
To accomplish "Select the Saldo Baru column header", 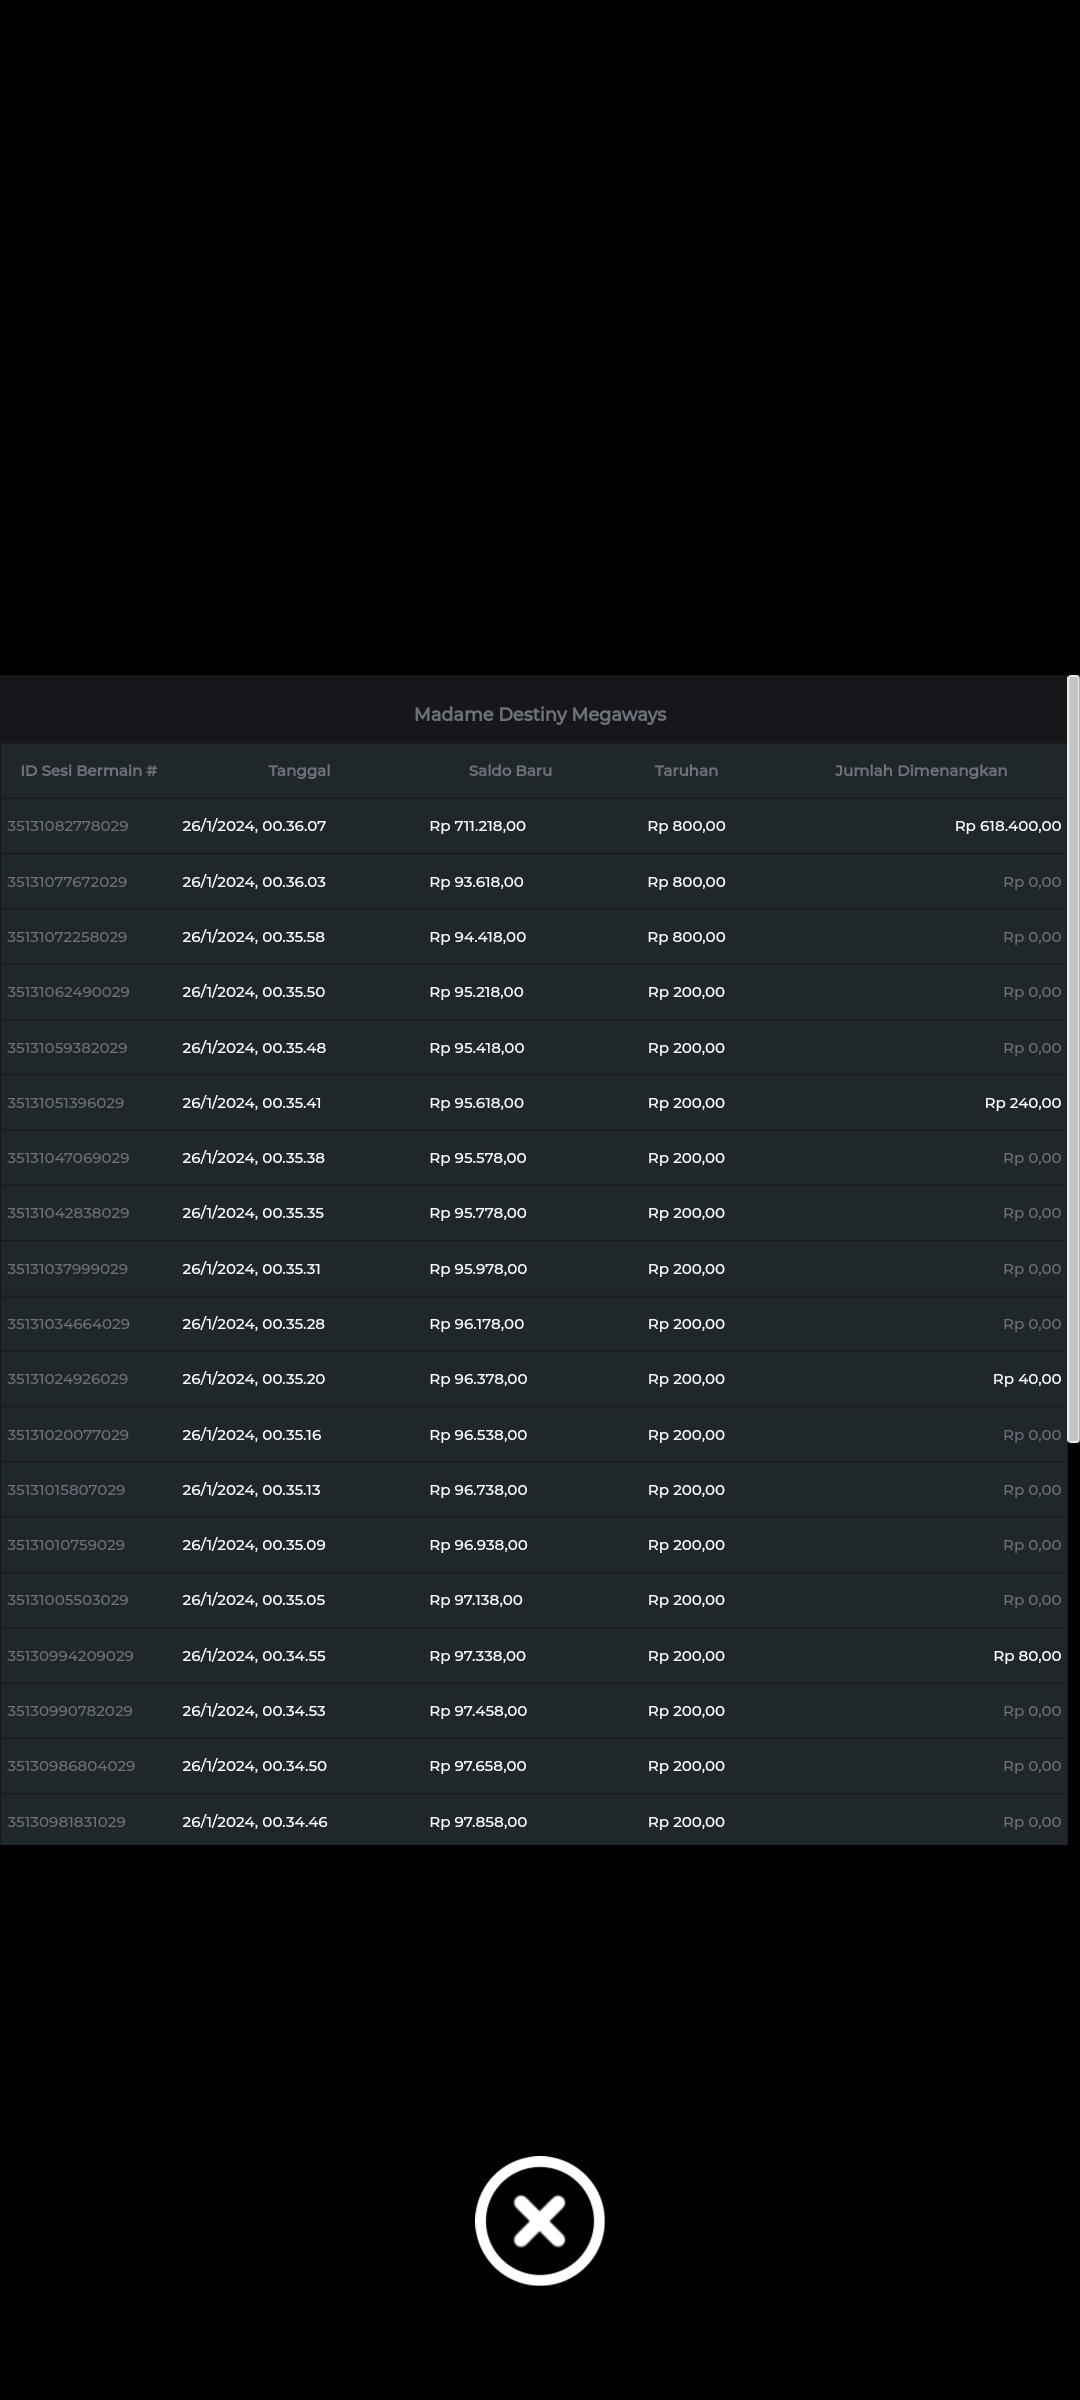I will (x=510, y=770).
